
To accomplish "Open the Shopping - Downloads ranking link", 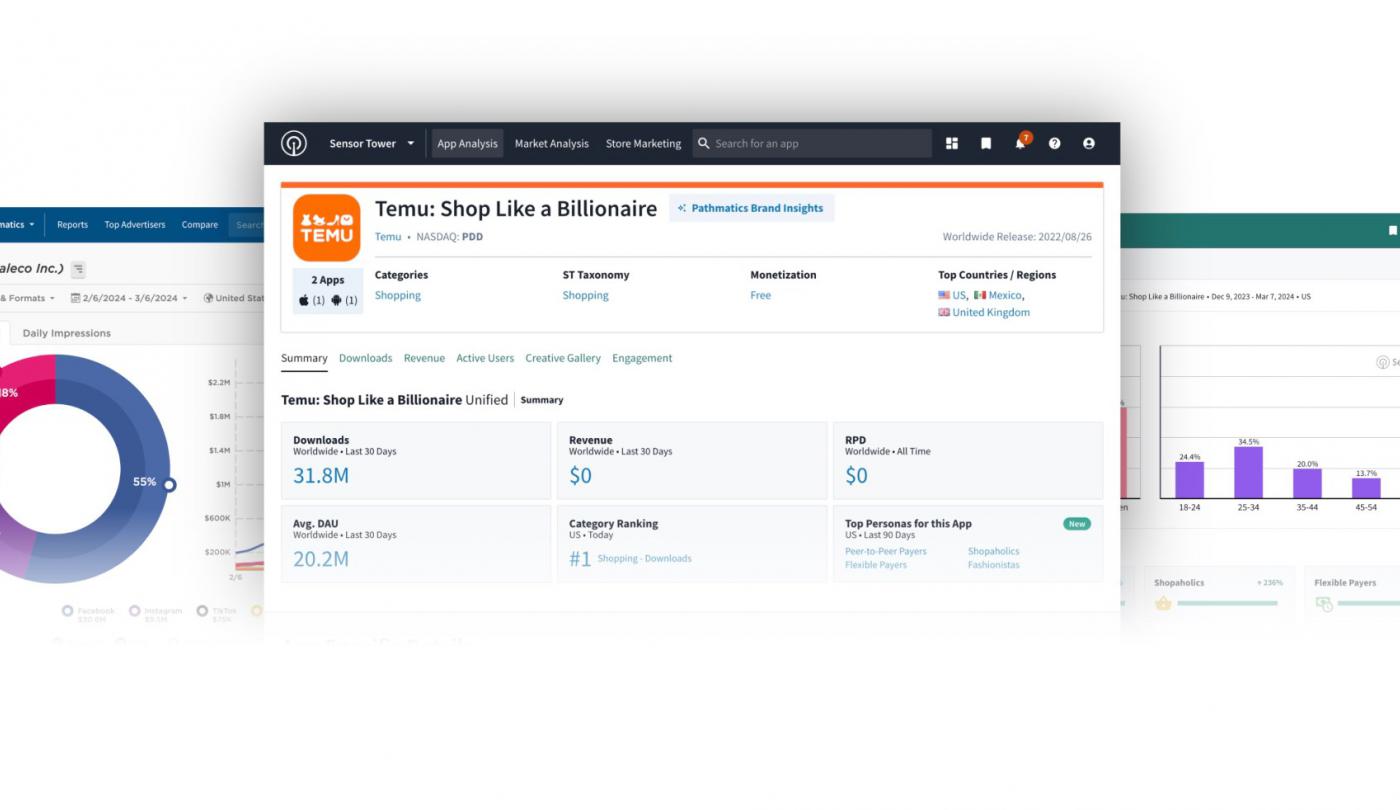I will 644,558.
